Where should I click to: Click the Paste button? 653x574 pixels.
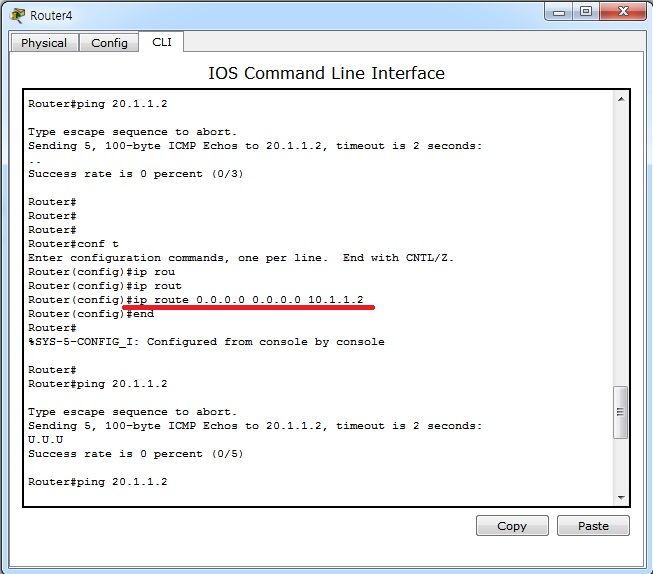pos(593,526)
